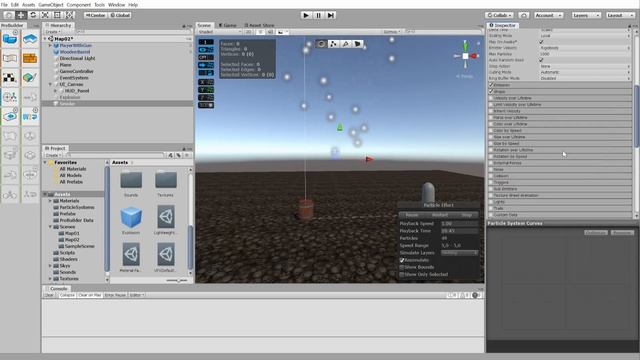
Task: Click Restart in Particle Effect panel
Action: (x=439, y=215)
